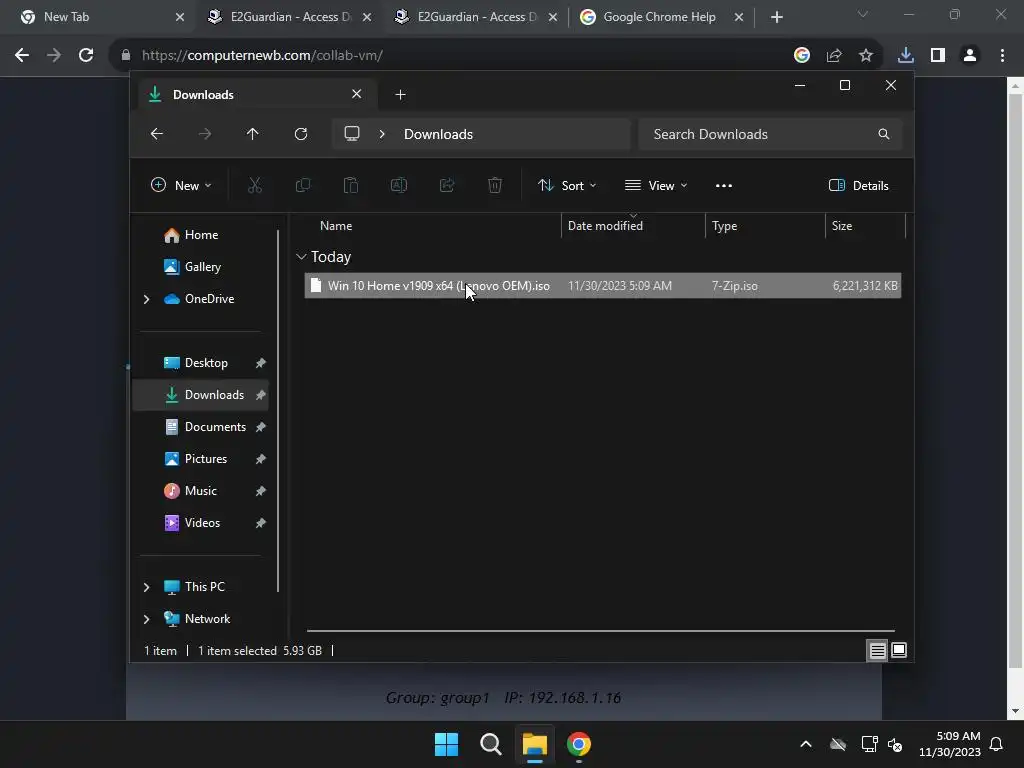This screenshot has height=768, width=1024.
Task: Open taskbar Search
Action: tap(490, 744)
